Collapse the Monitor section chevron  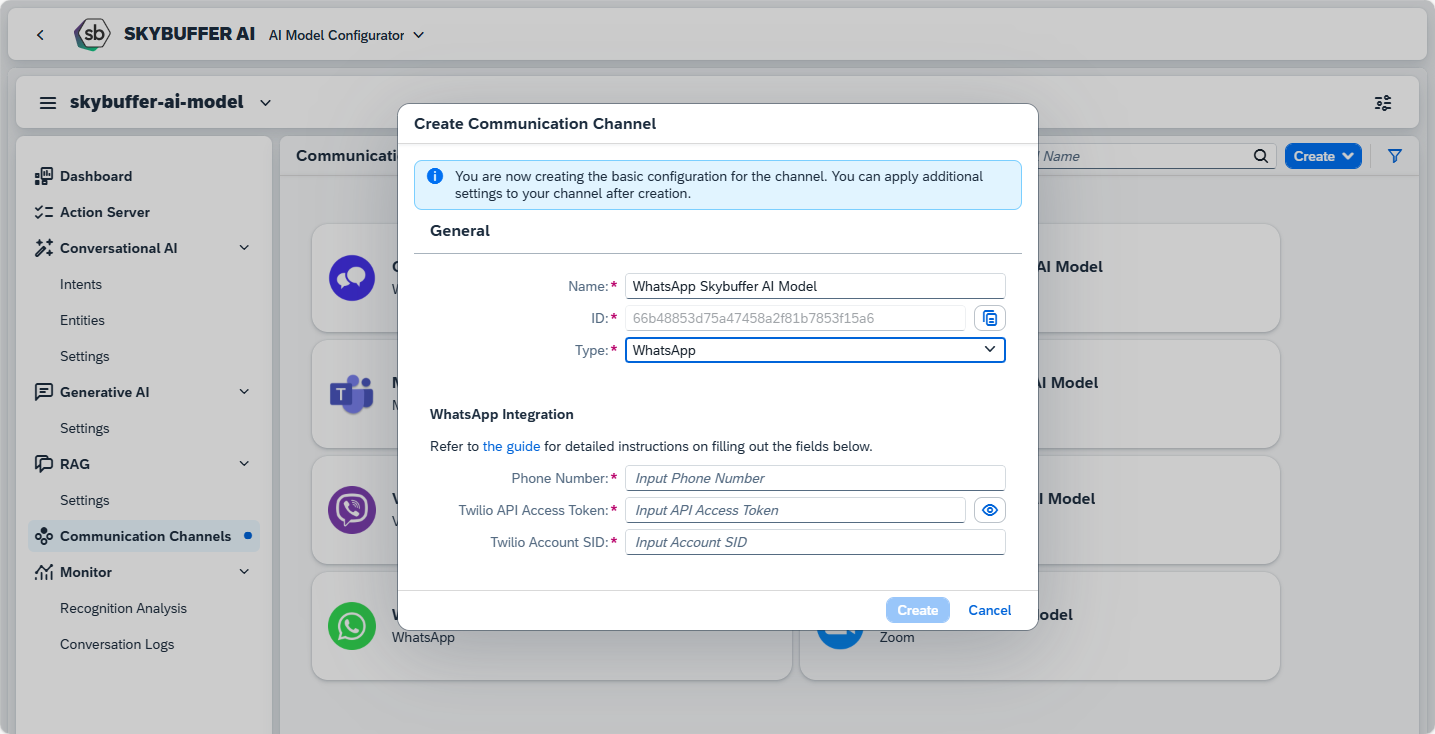pyautogui.click(x=244, y=572)
